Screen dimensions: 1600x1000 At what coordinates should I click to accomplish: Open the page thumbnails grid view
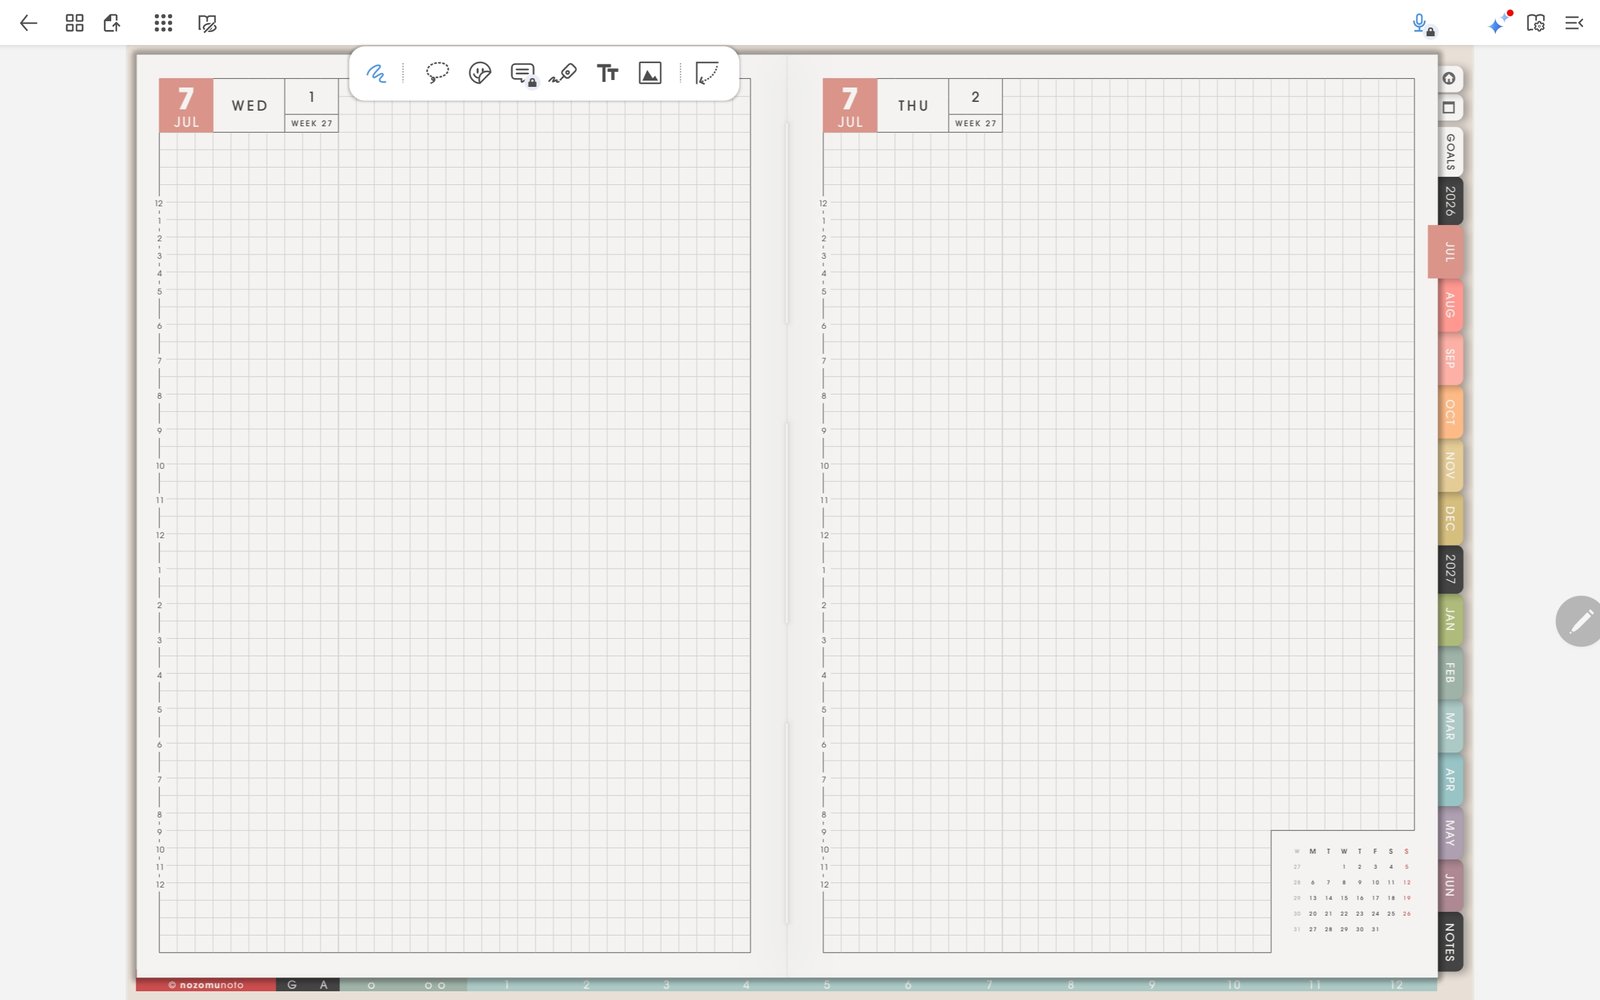coord(74,23)
